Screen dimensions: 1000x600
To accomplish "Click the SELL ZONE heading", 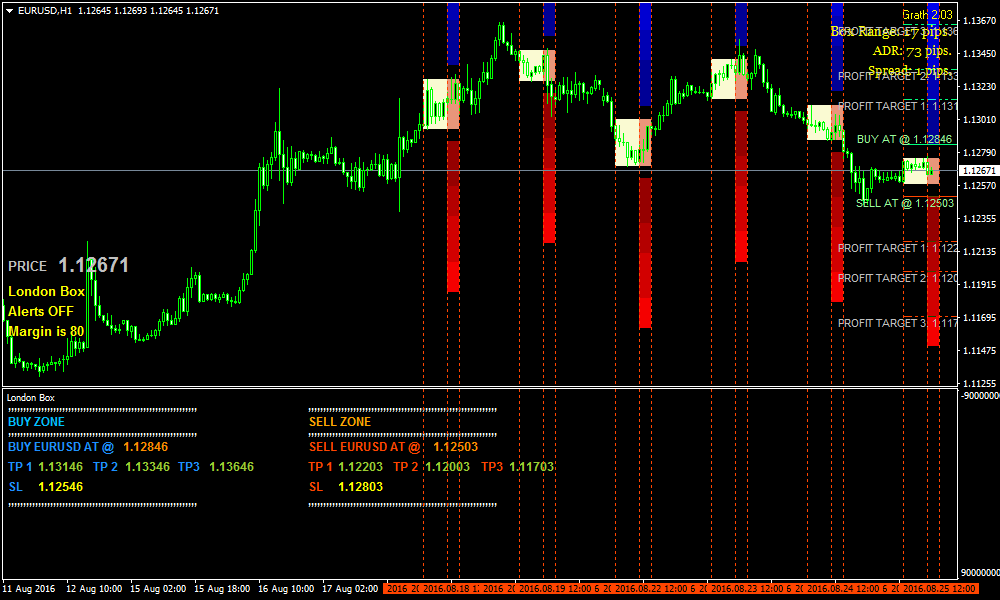I will [340, 422].
